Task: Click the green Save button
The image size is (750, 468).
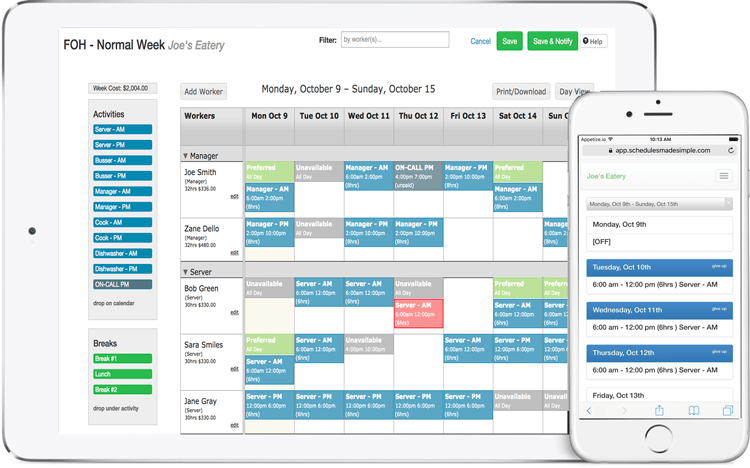Action: click(x=509, y=41)
